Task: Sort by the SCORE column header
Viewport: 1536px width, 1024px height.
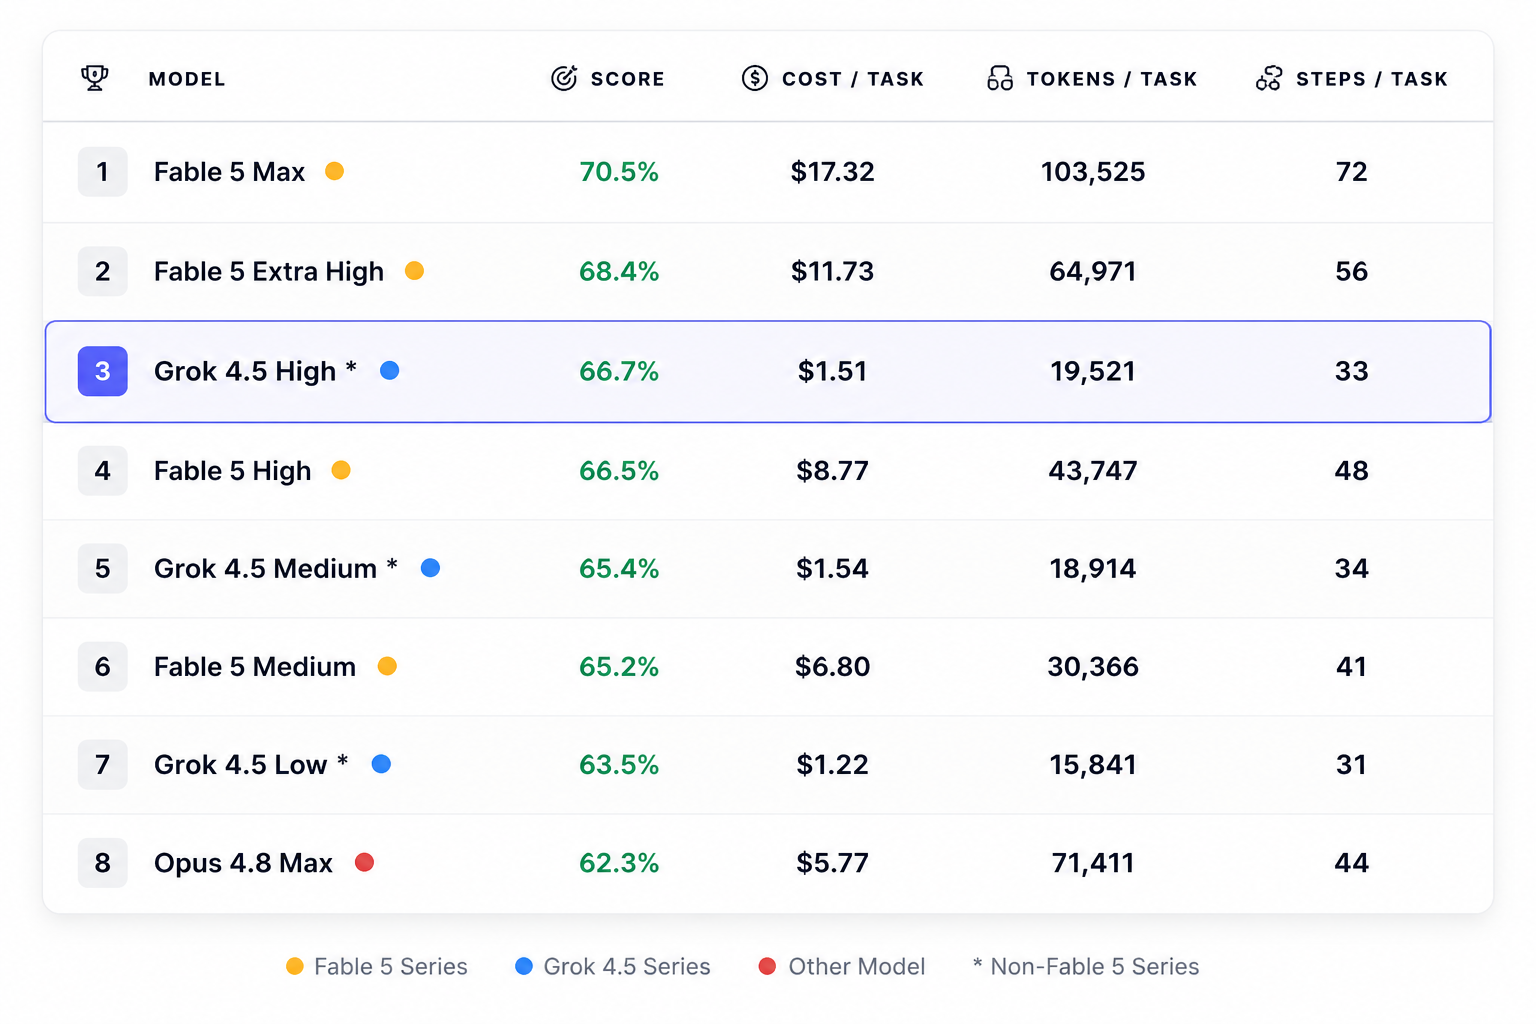Action: [x=627, y=79]
